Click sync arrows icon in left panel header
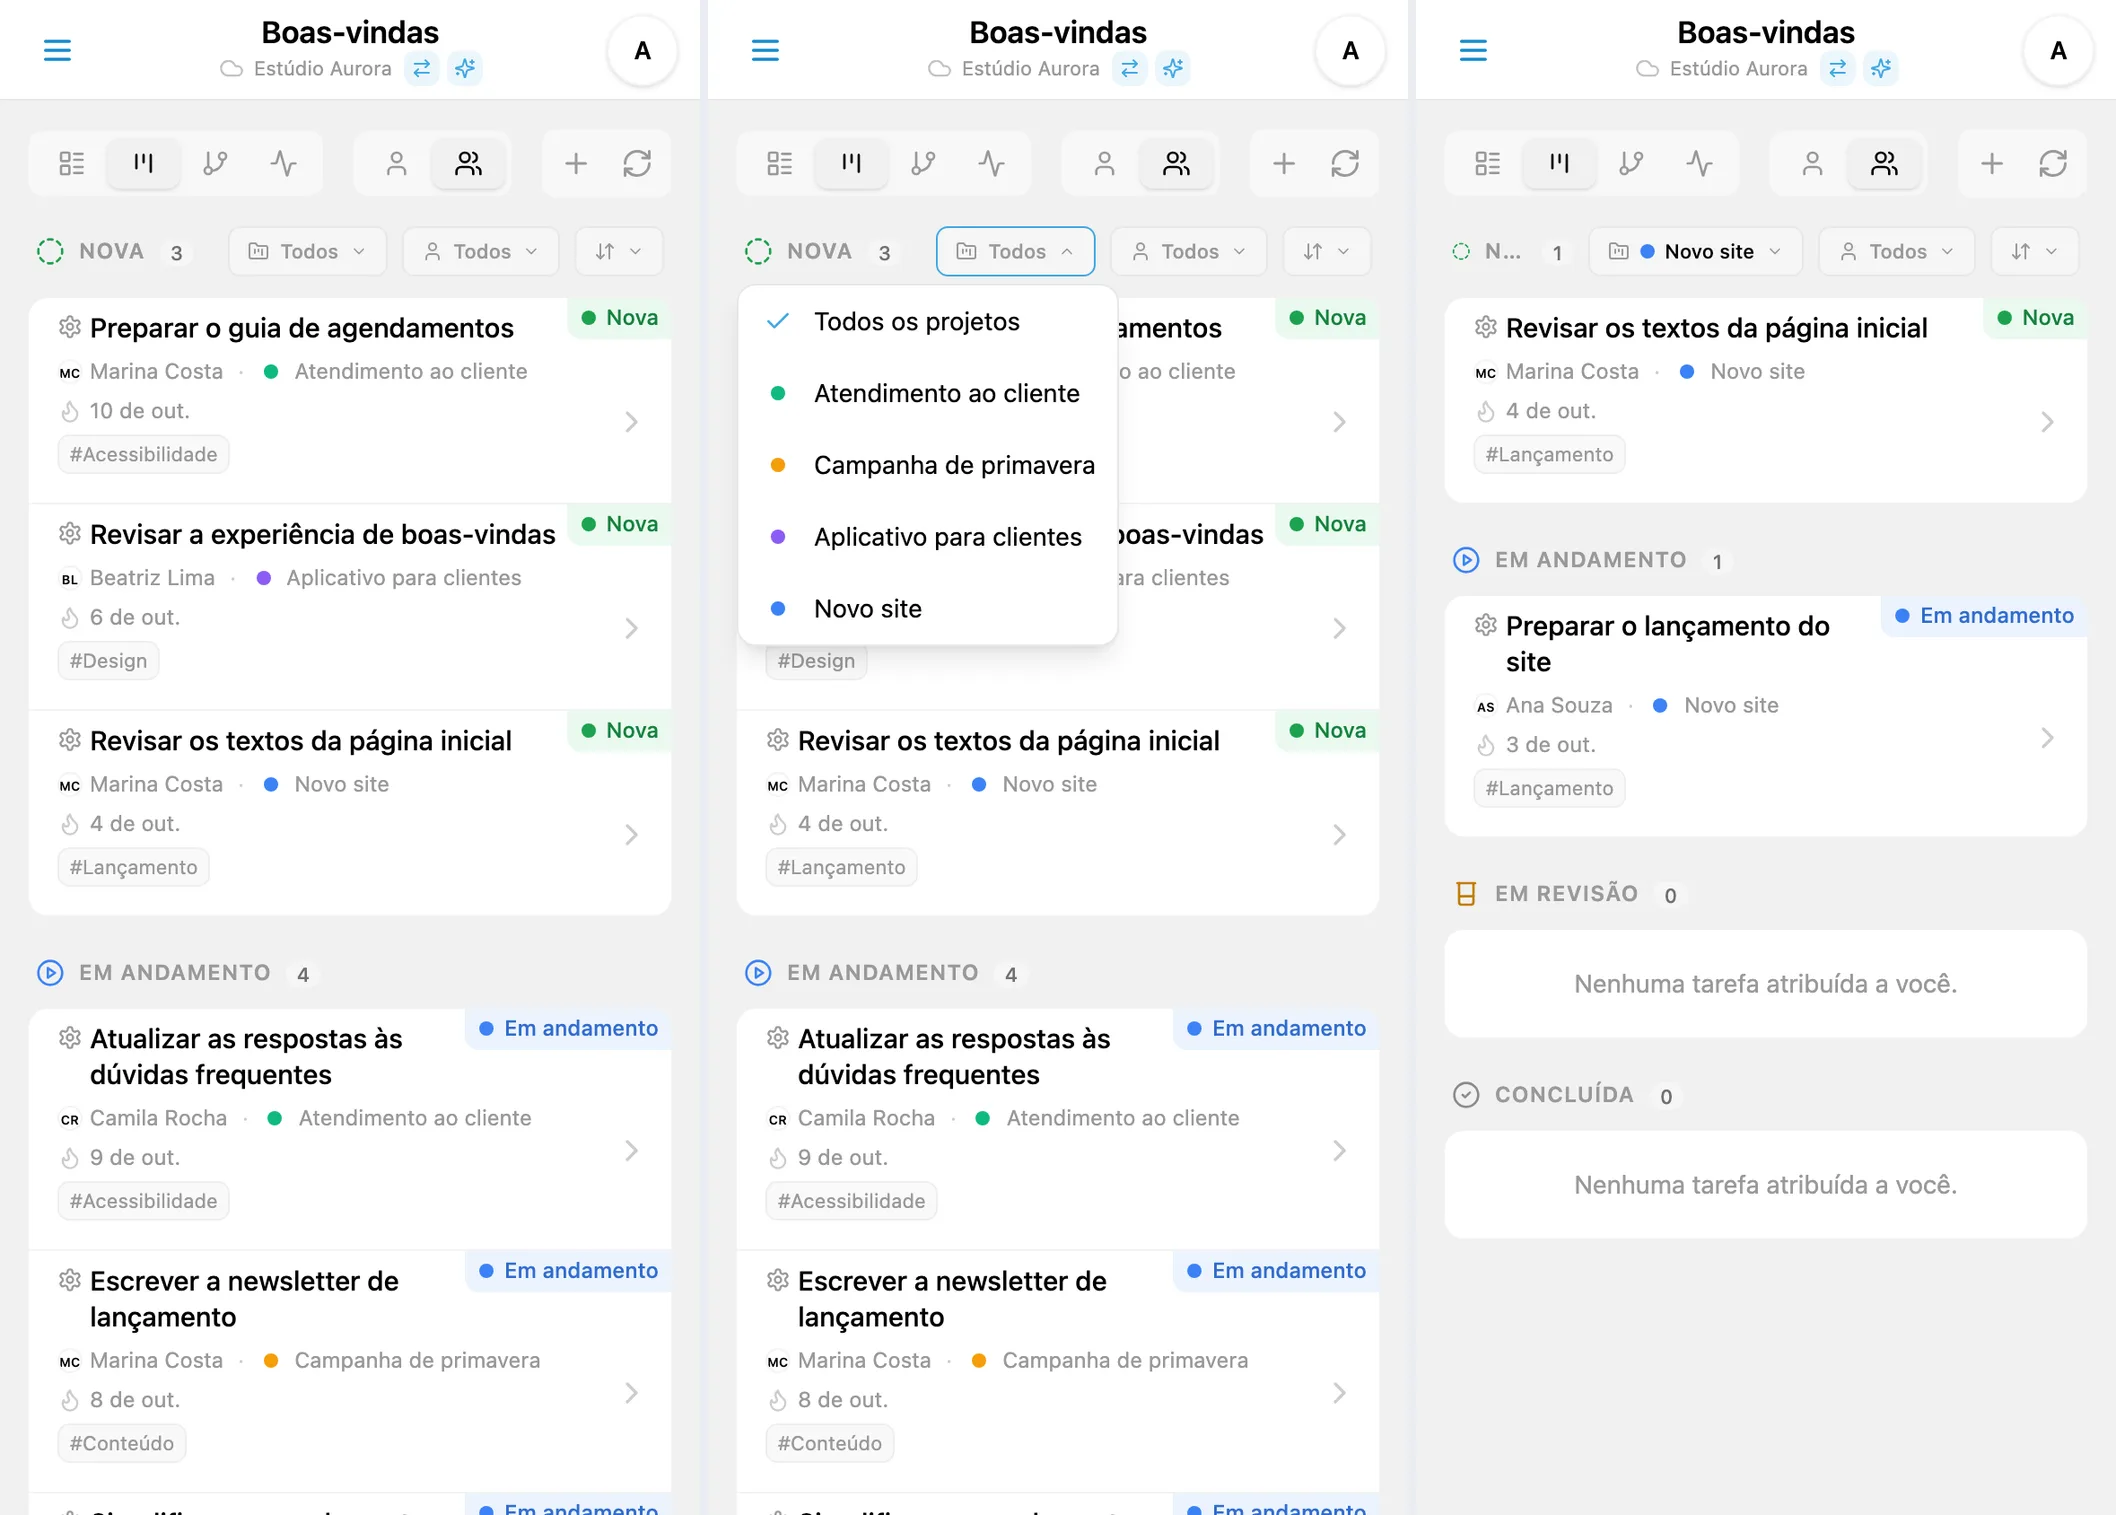The image size is (2116, 1515). point(422,68)
